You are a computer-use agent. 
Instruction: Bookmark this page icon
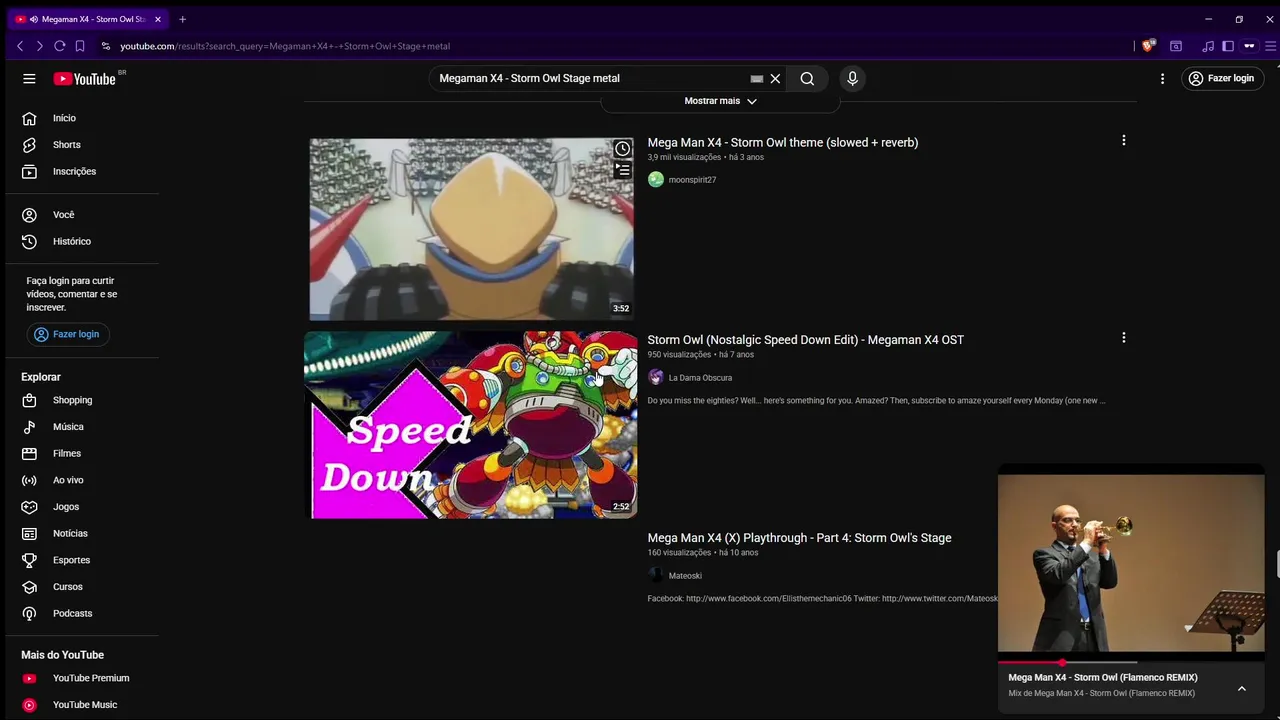pos(80,46)
